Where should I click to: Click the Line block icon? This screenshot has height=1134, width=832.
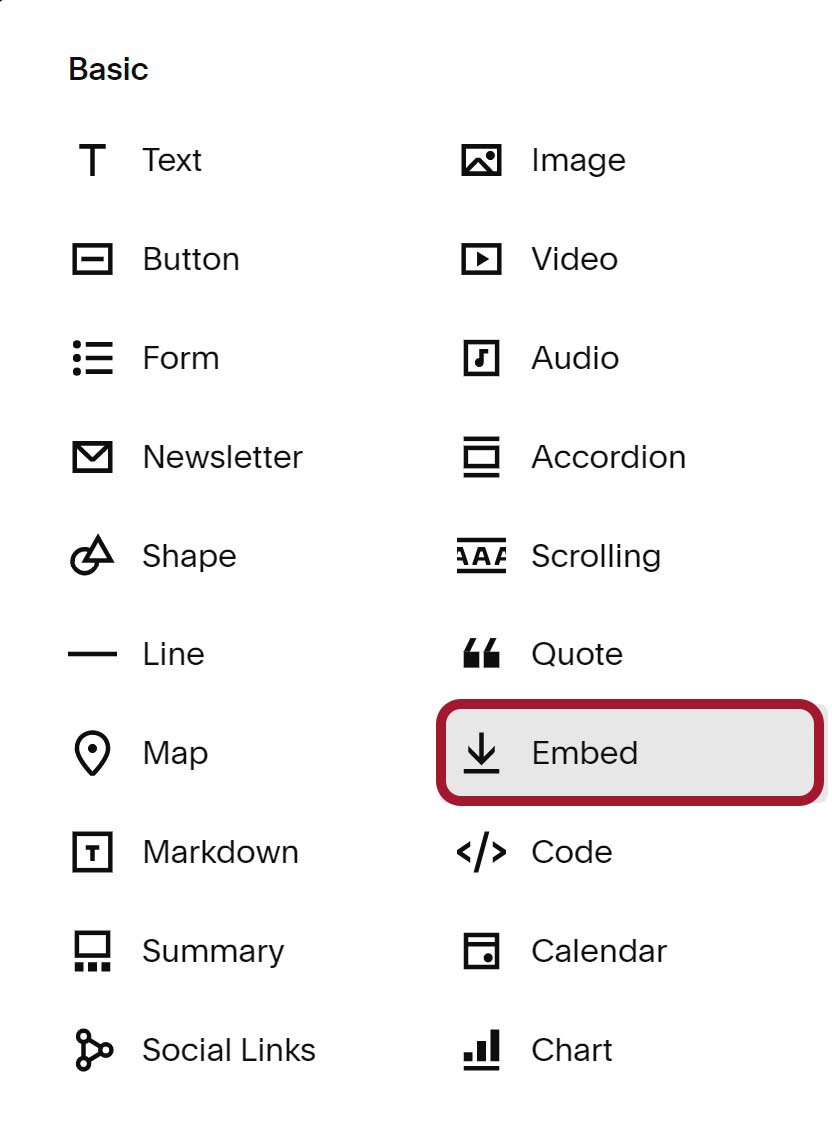click(x=91, y=654)
